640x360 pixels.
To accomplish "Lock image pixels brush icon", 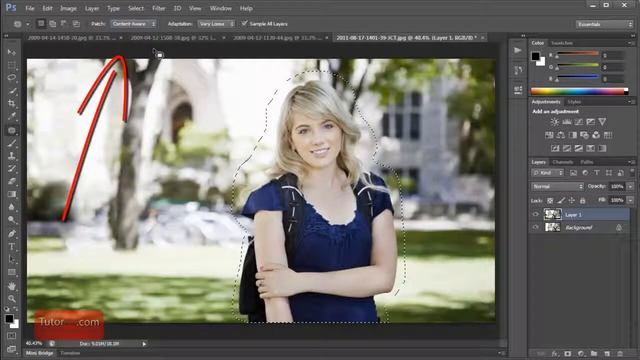I will 561,200.
